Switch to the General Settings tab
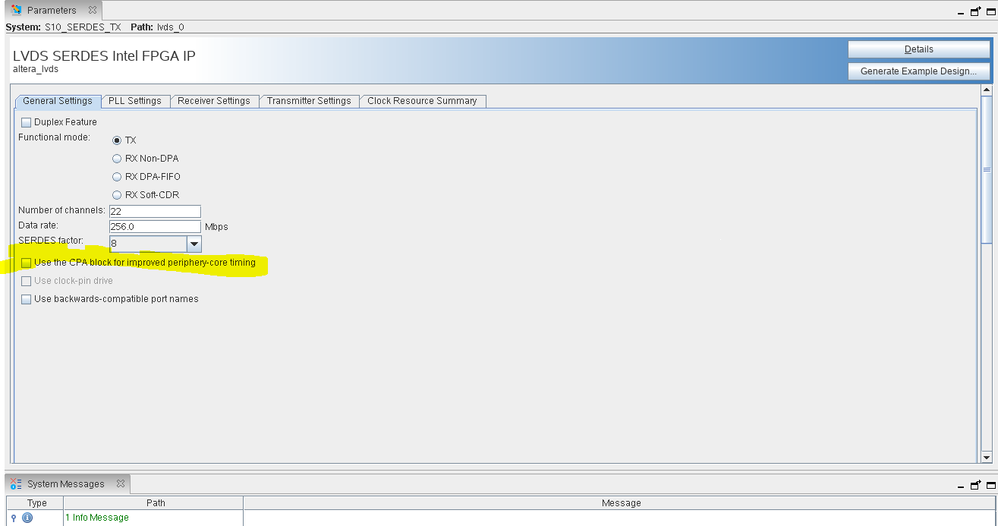The height and width of the screenshot is (526, 998). tap(57, 101)
